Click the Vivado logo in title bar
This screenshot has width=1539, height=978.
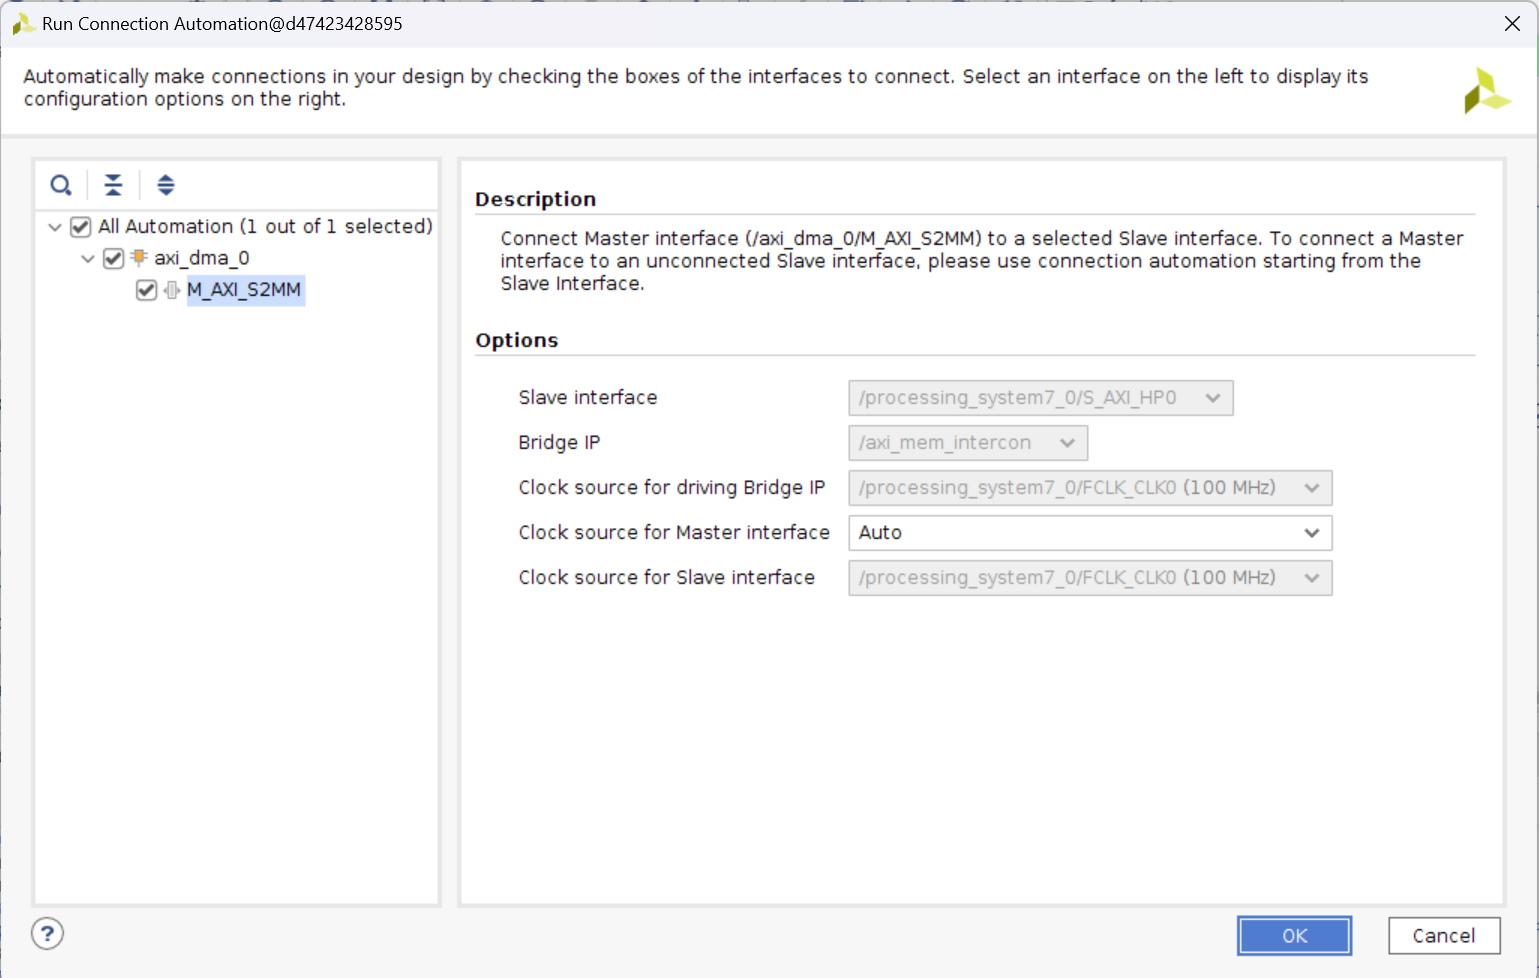tap(22, 24)
